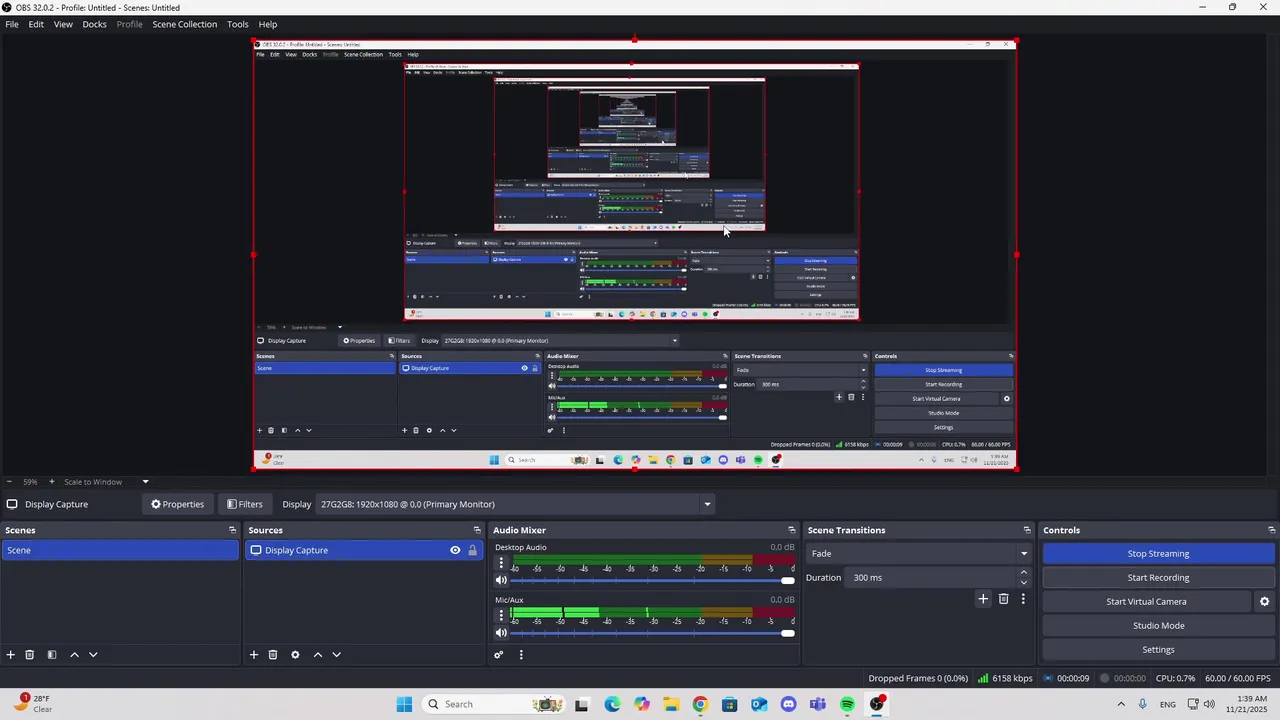Open the File menu

(x=12, y=24)
